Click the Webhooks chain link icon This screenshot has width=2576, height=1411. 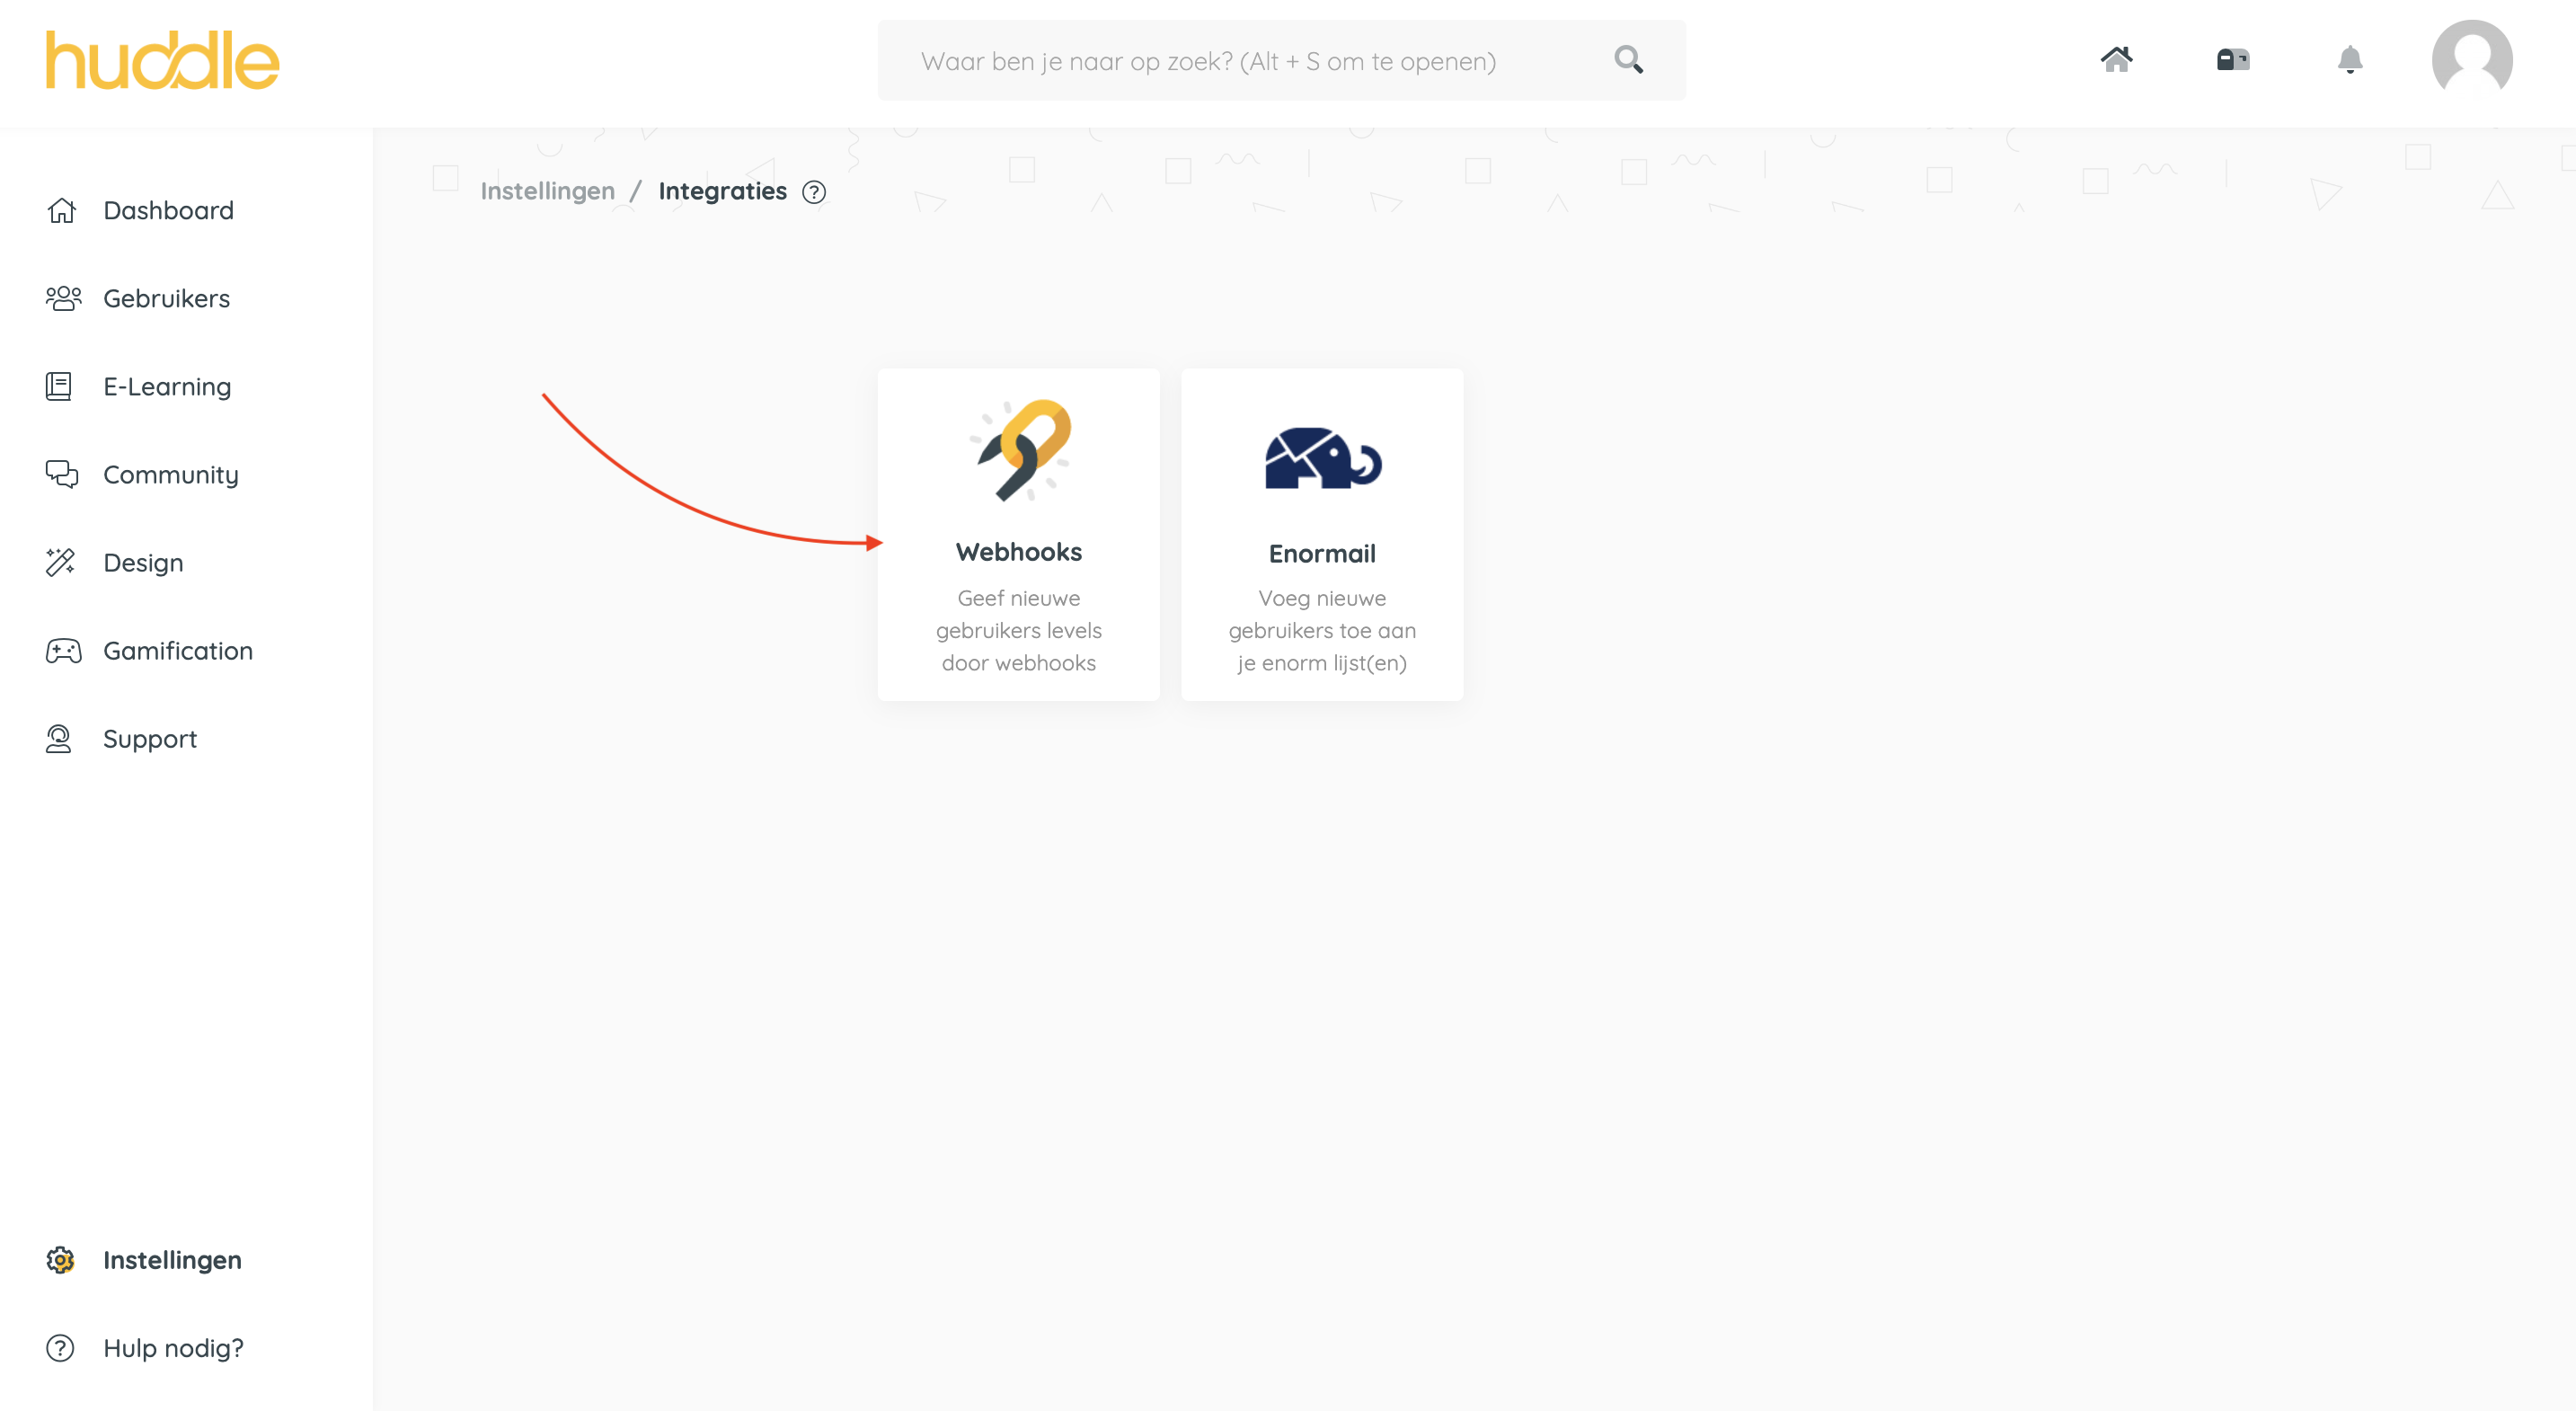pos(1020,450)
